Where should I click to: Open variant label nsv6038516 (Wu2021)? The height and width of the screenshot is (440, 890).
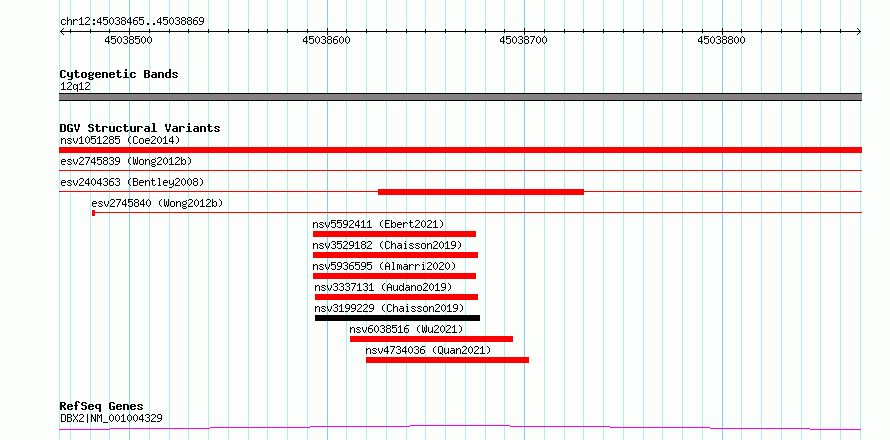pos(406,329)
